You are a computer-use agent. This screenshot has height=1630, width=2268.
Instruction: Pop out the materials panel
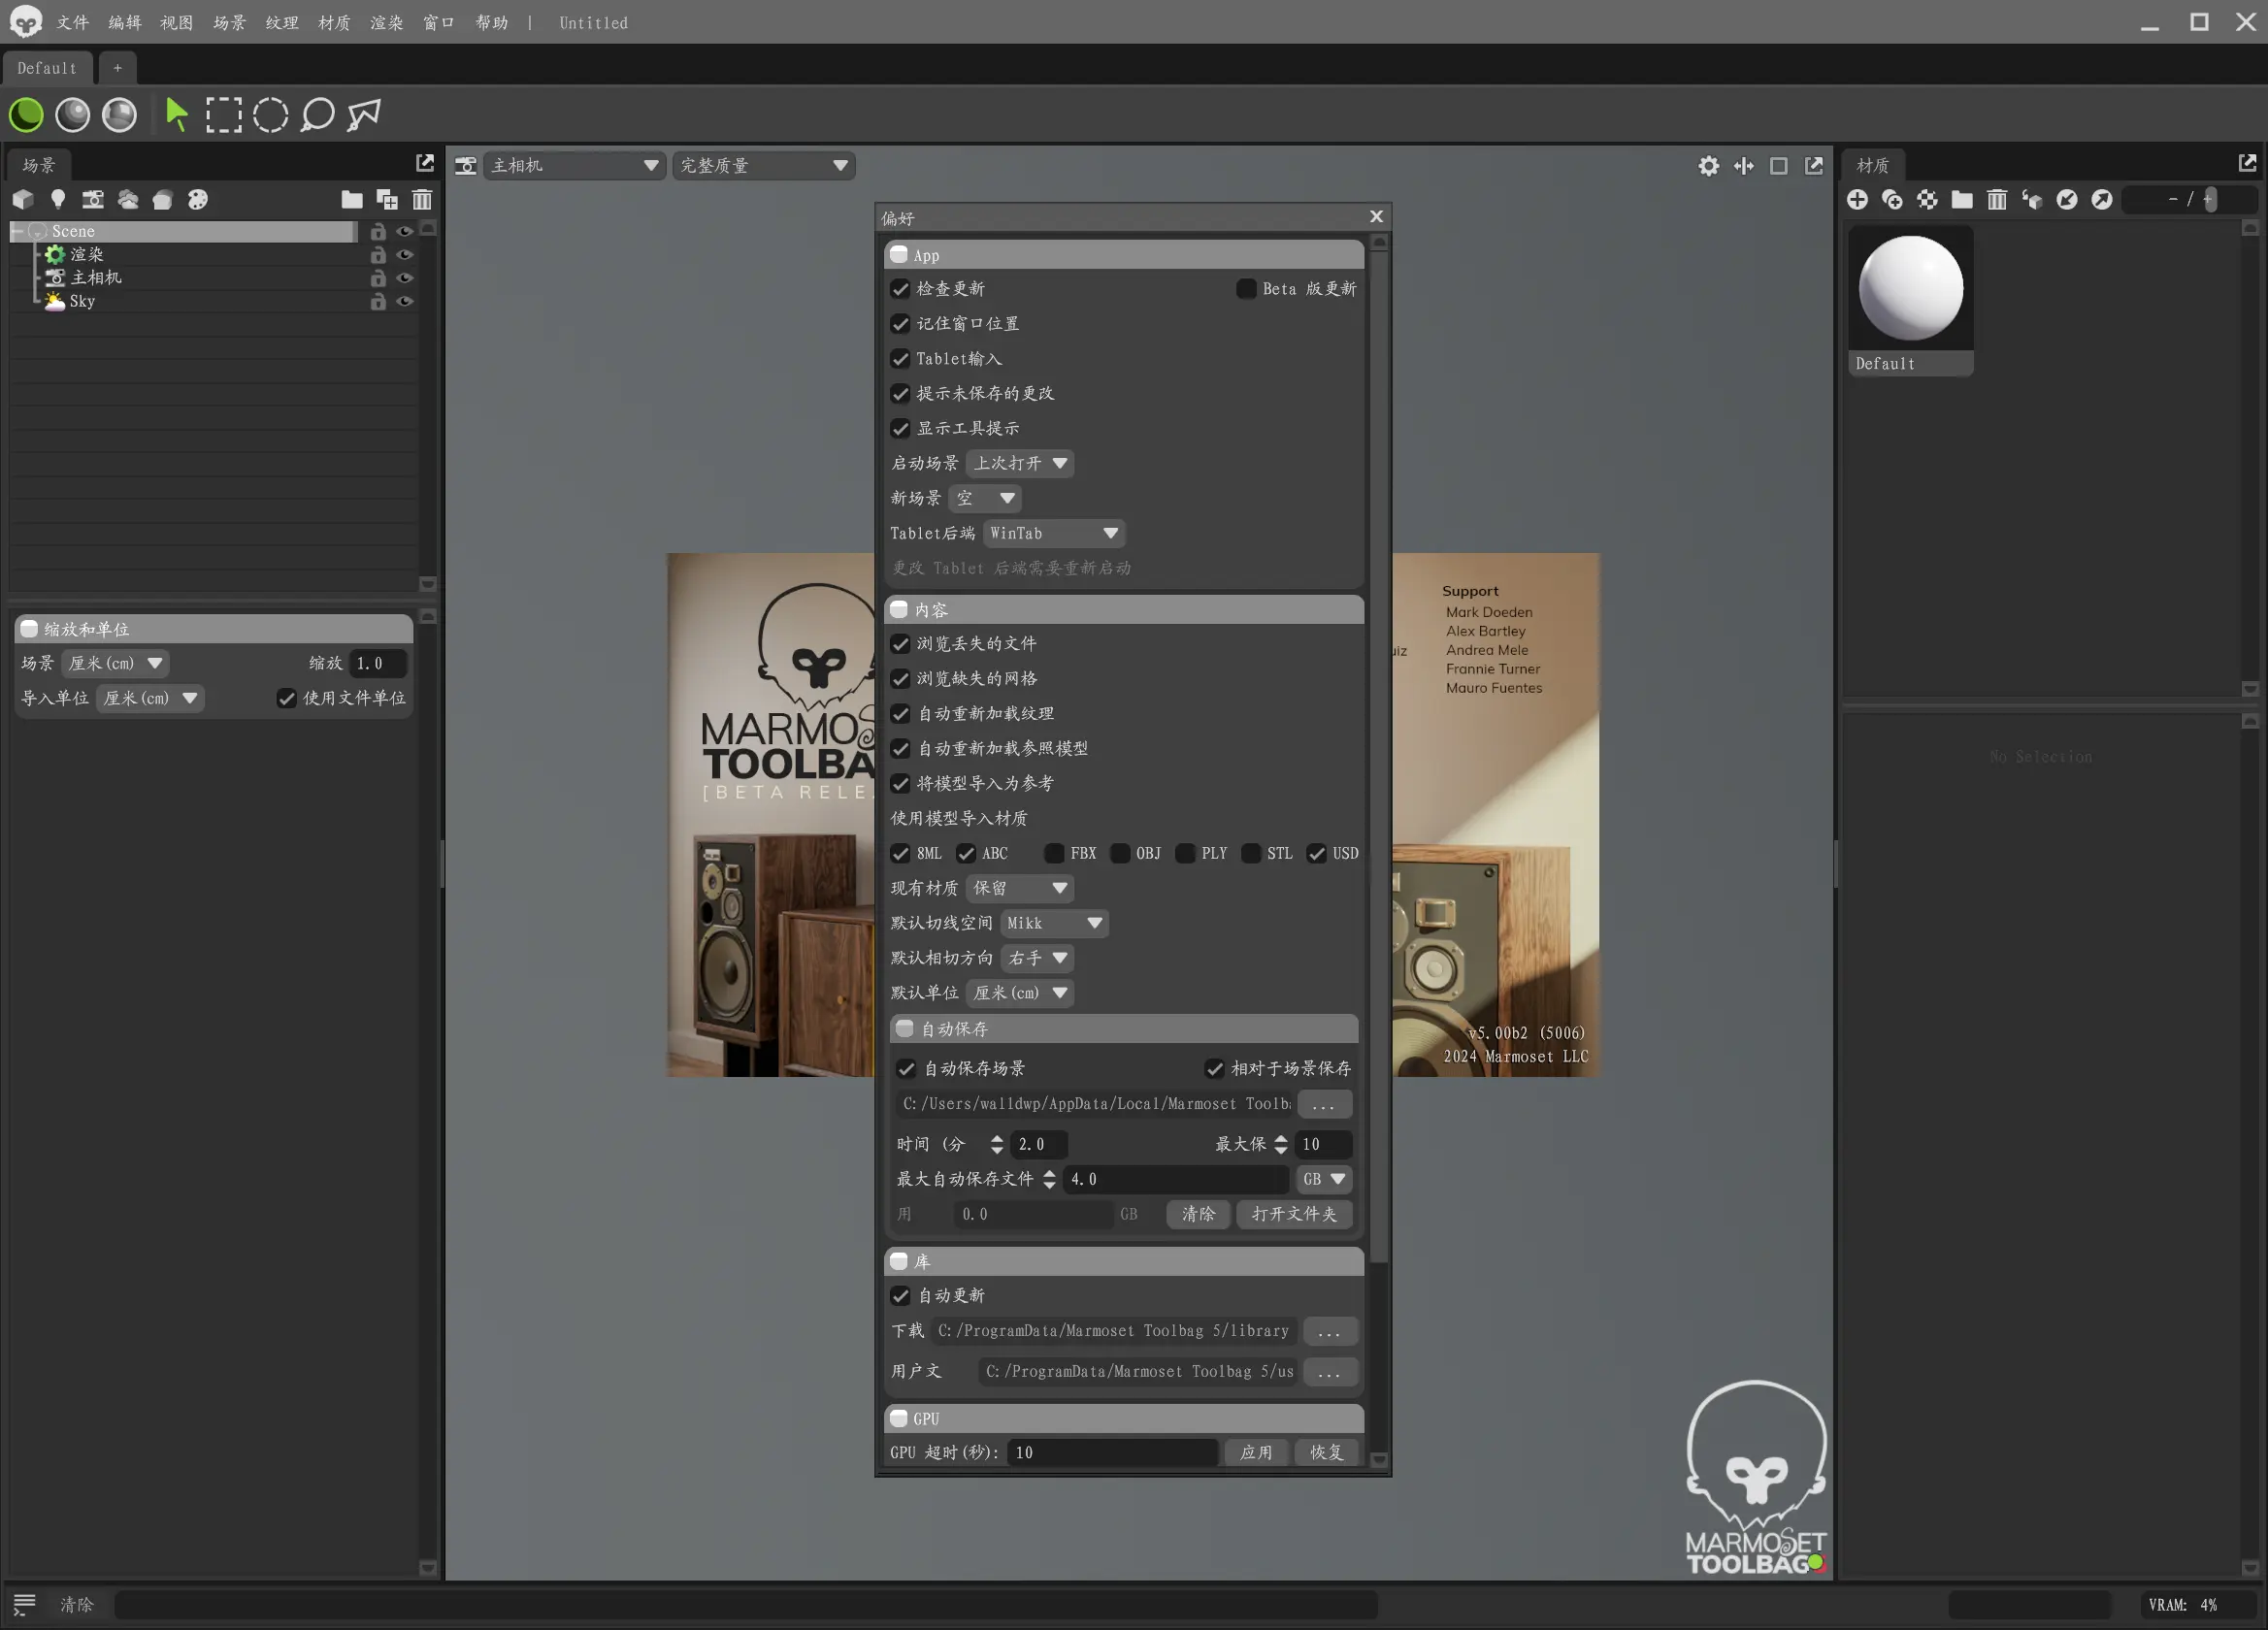coord(2248,163)
